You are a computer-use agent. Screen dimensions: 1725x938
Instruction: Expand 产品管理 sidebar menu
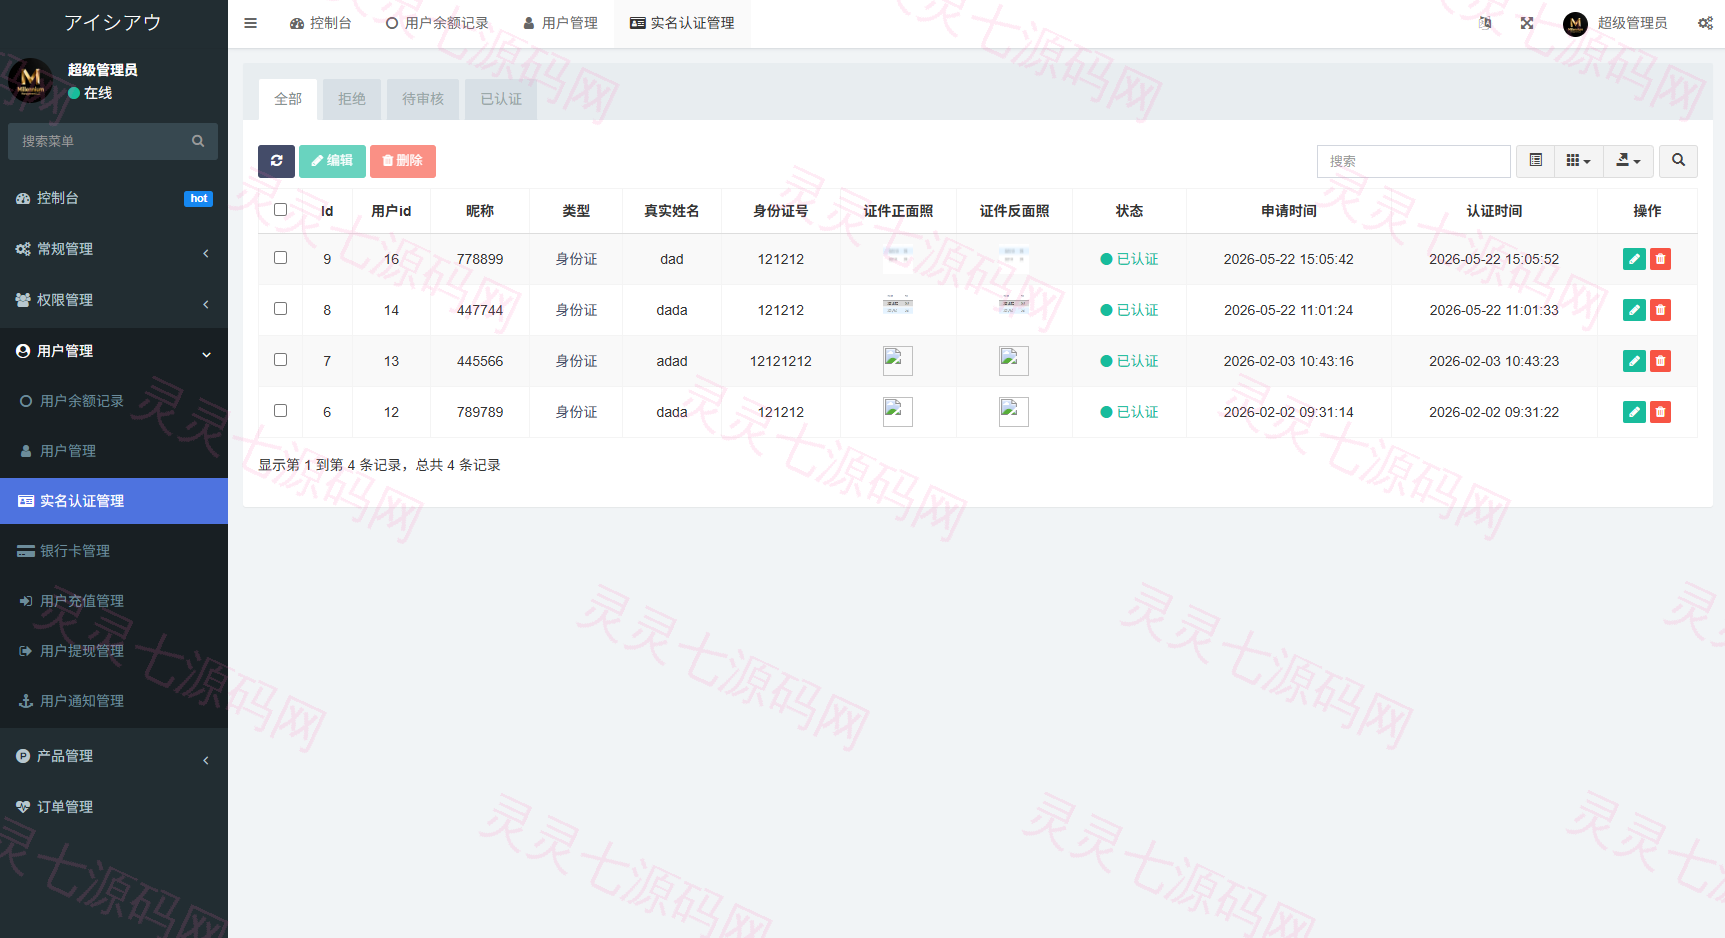click(114, 756)
